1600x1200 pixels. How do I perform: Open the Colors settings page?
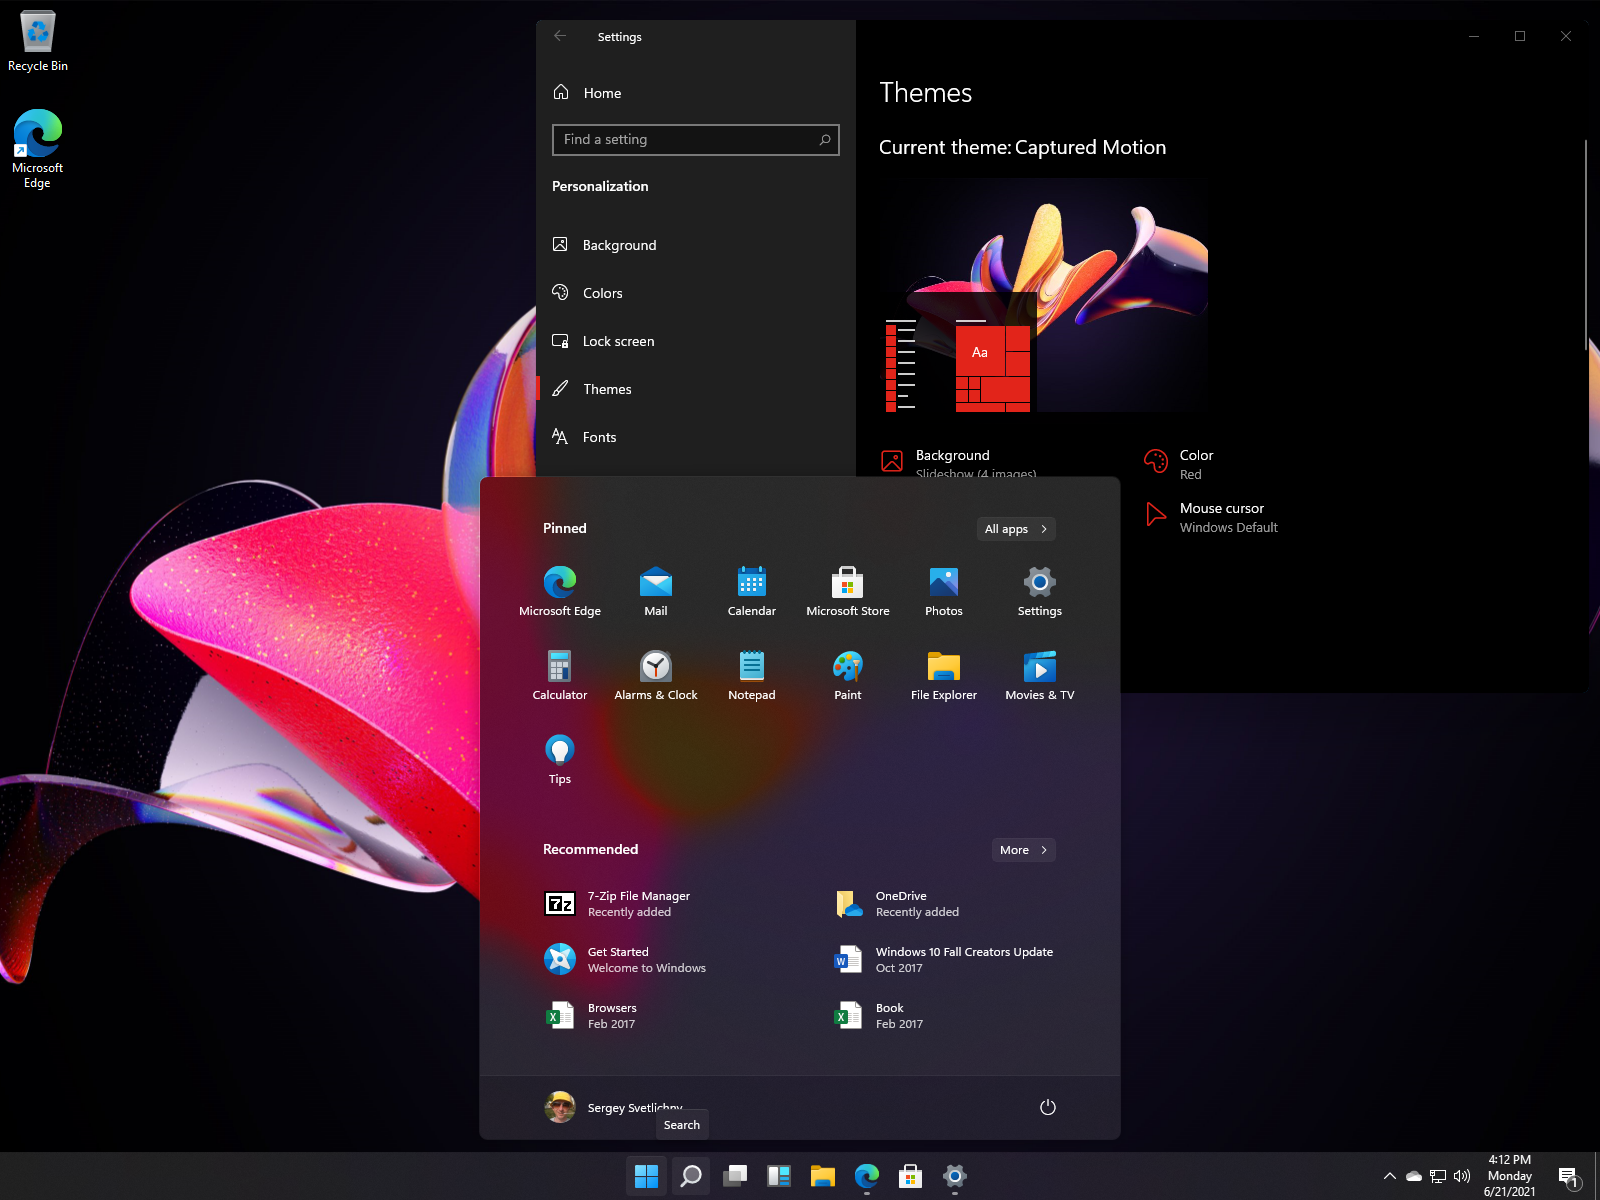point(696,293)
